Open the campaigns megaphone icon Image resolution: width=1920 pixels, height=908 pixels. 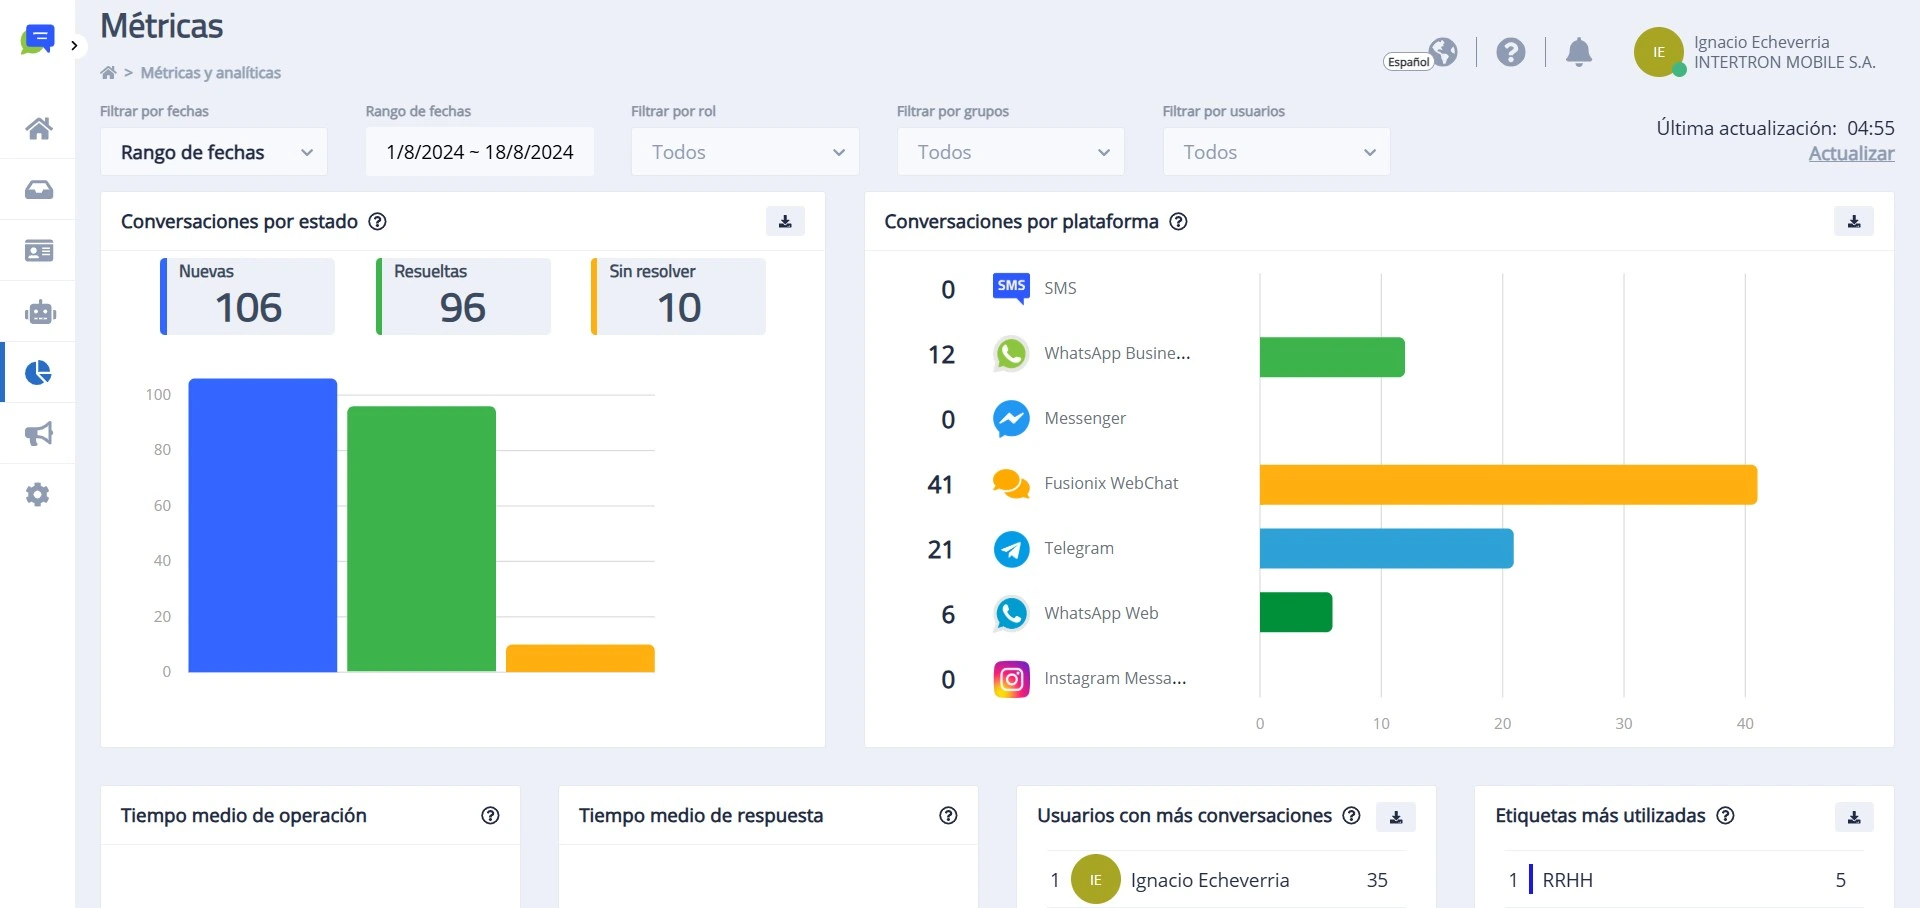38,434
